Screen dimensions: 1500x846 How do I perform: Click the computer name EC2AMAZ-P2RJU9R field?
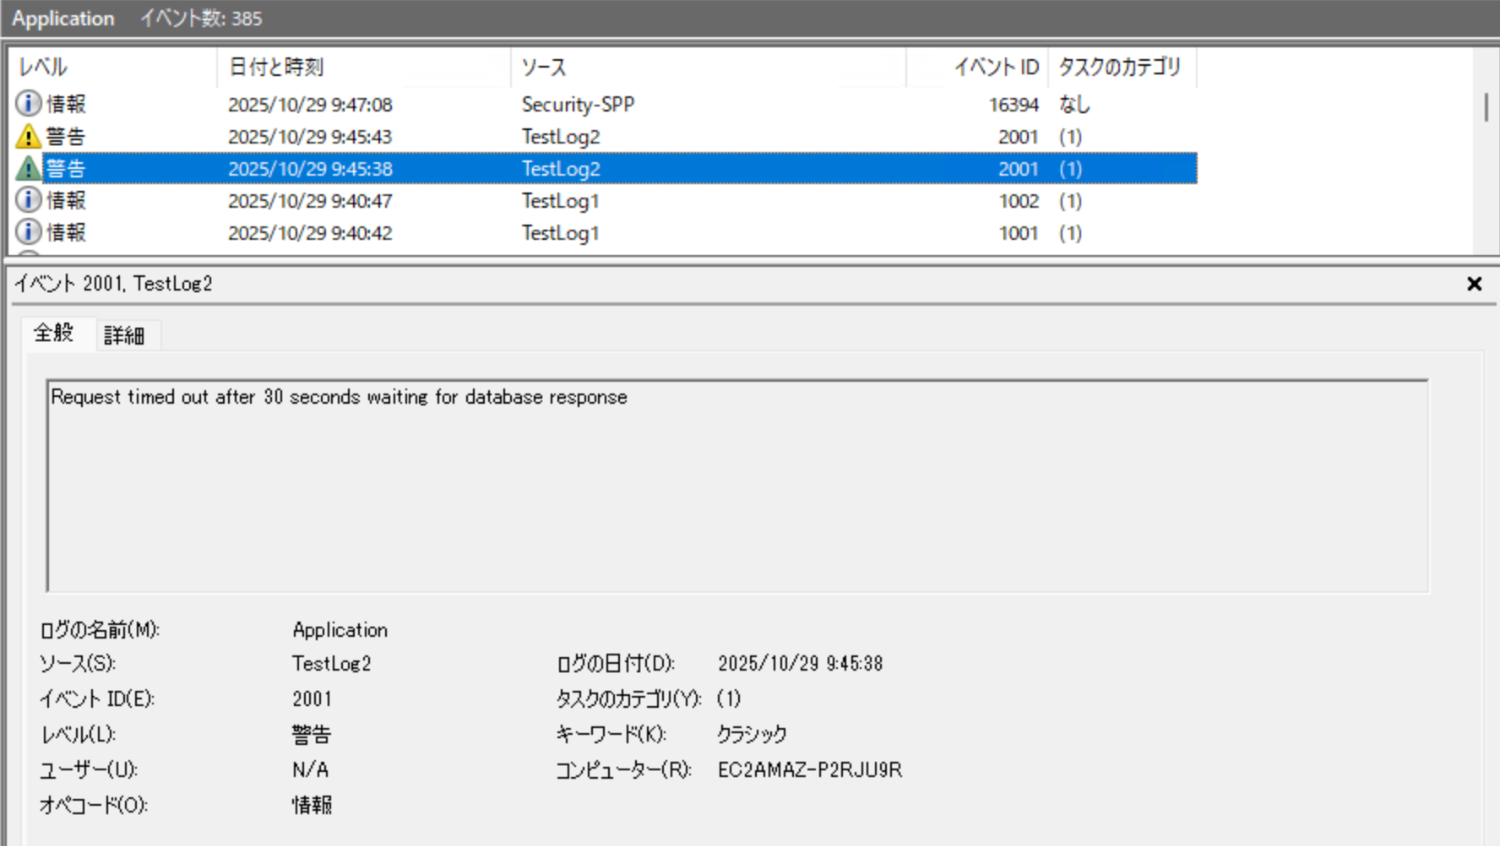pyautogui.click(x=809, y=770)
